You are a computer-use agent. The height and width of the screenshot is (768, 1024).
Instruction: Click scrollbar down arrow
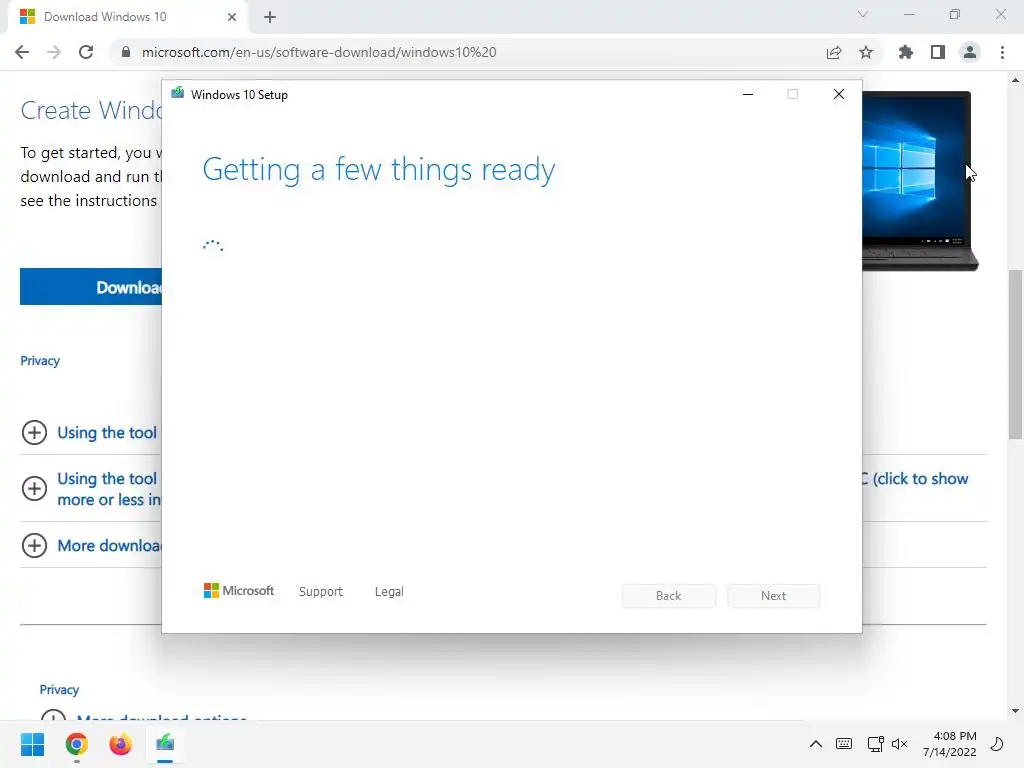click(1015, 711)
